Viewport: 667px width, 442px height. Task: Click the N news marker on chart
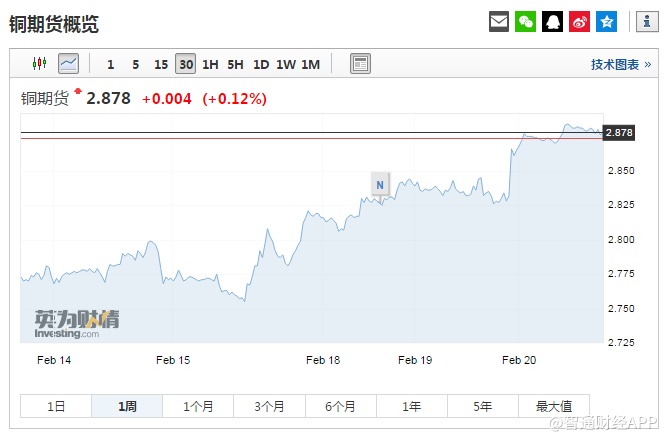380,184
